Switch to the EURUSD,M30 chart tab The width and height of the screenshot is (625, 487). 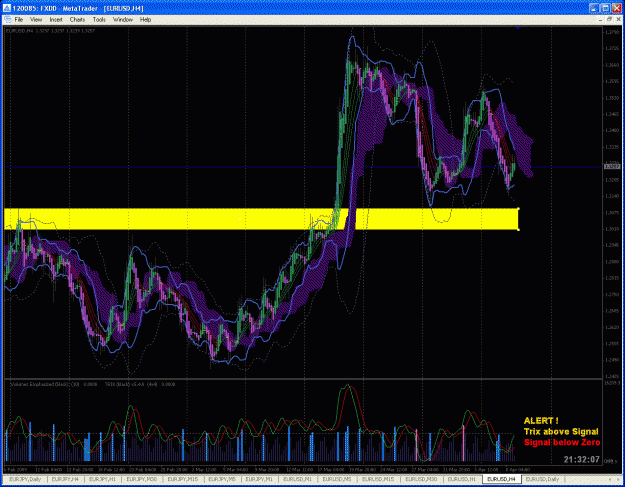pyautogui.click(x=421, y=479)
